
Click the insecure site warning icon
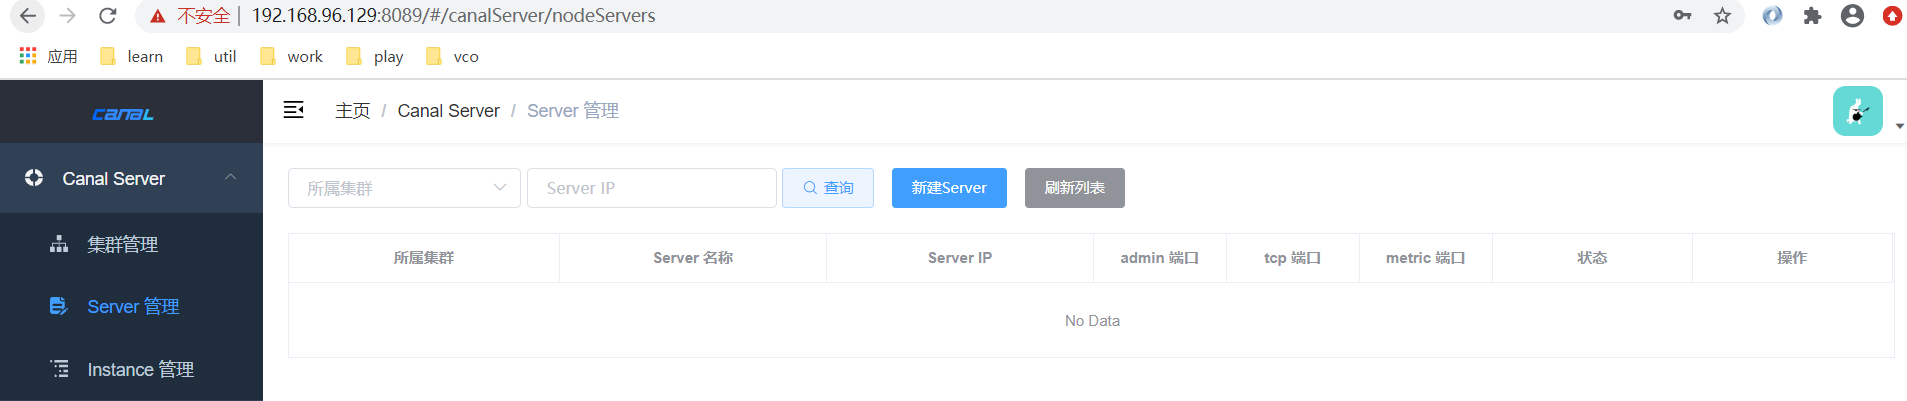coord(158,16)
